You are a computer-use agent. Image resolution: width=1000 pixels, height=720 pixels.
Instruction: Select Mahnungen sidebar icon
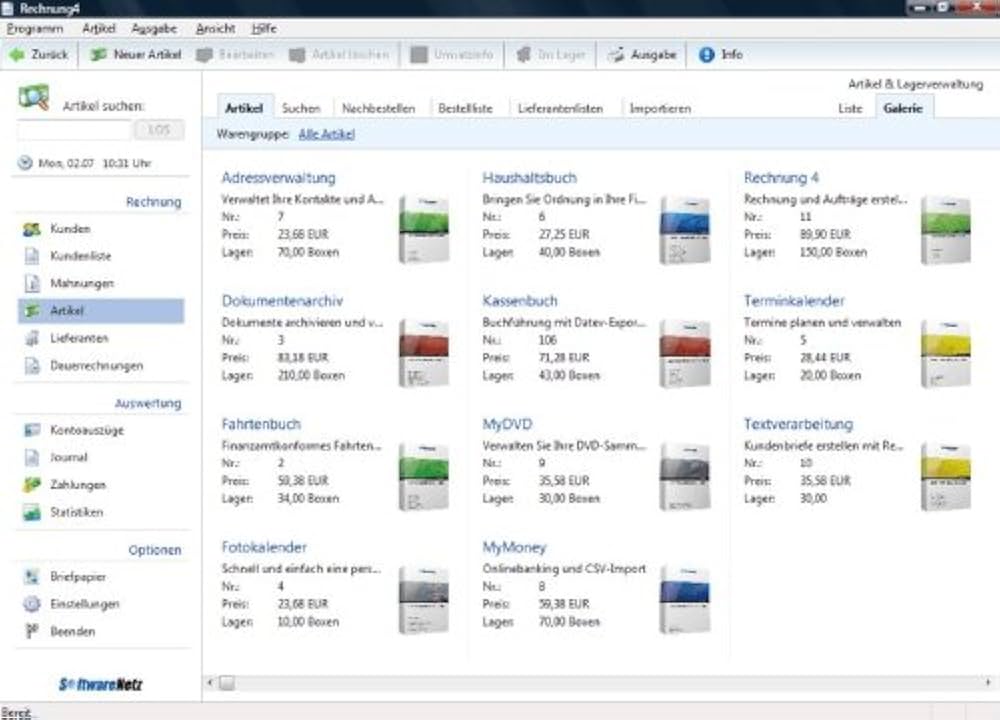32,283
